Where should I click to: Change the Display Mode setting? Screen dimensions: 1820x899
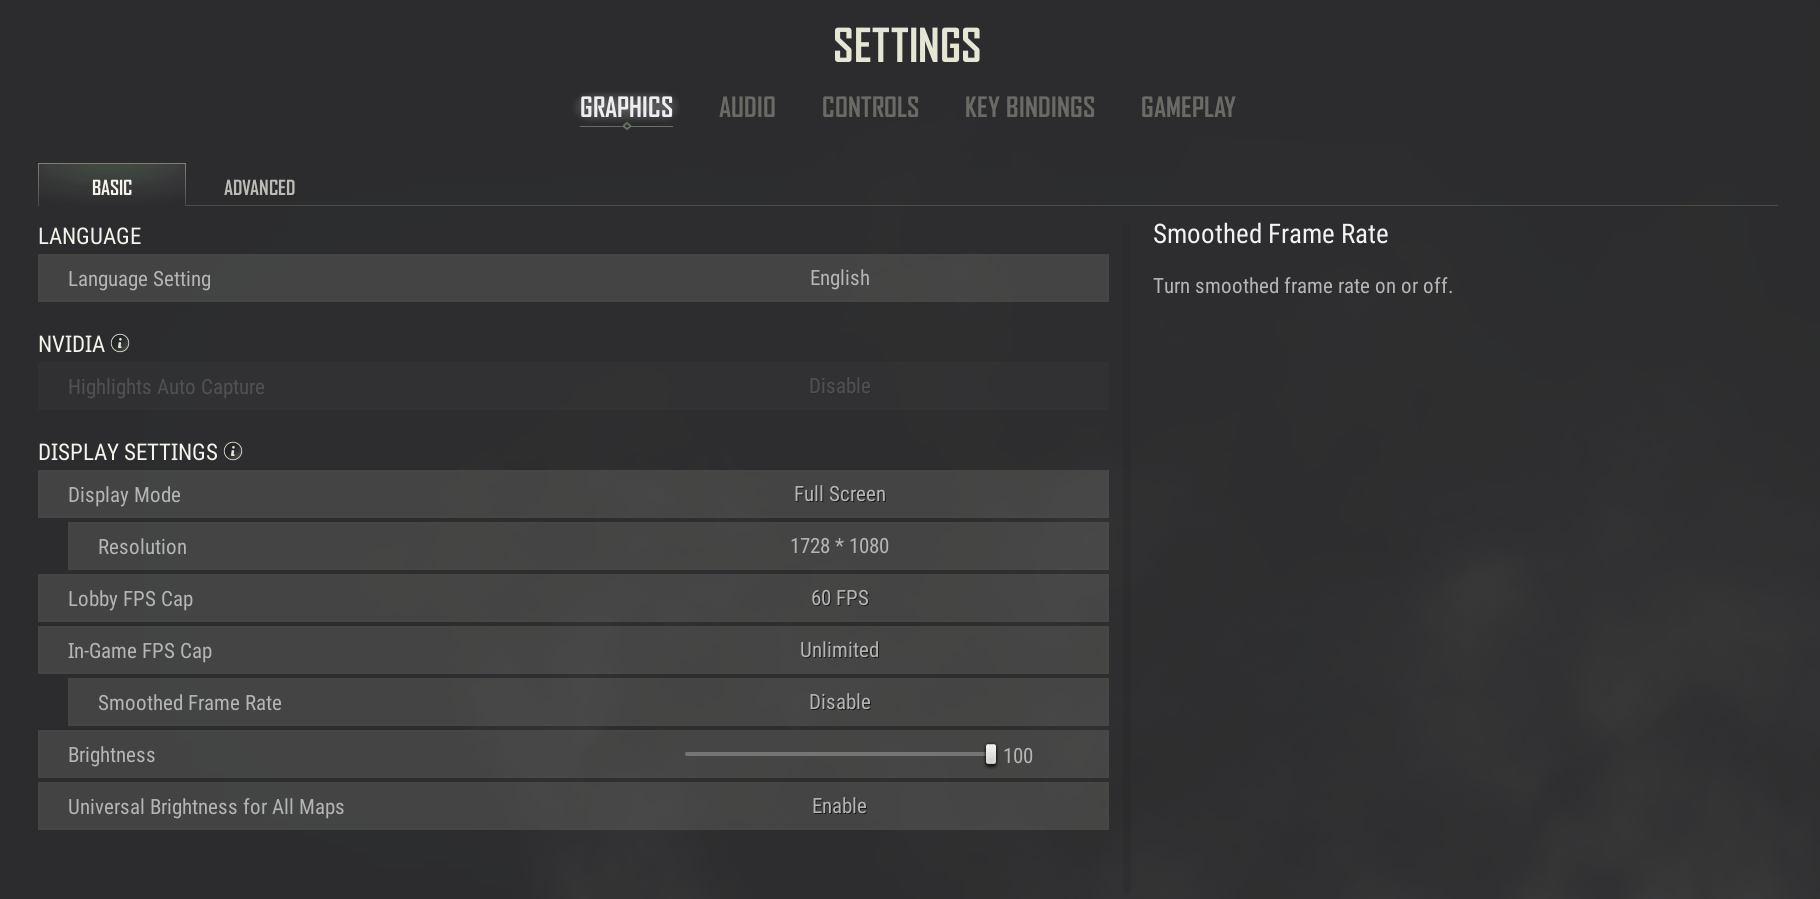[572, 493]
